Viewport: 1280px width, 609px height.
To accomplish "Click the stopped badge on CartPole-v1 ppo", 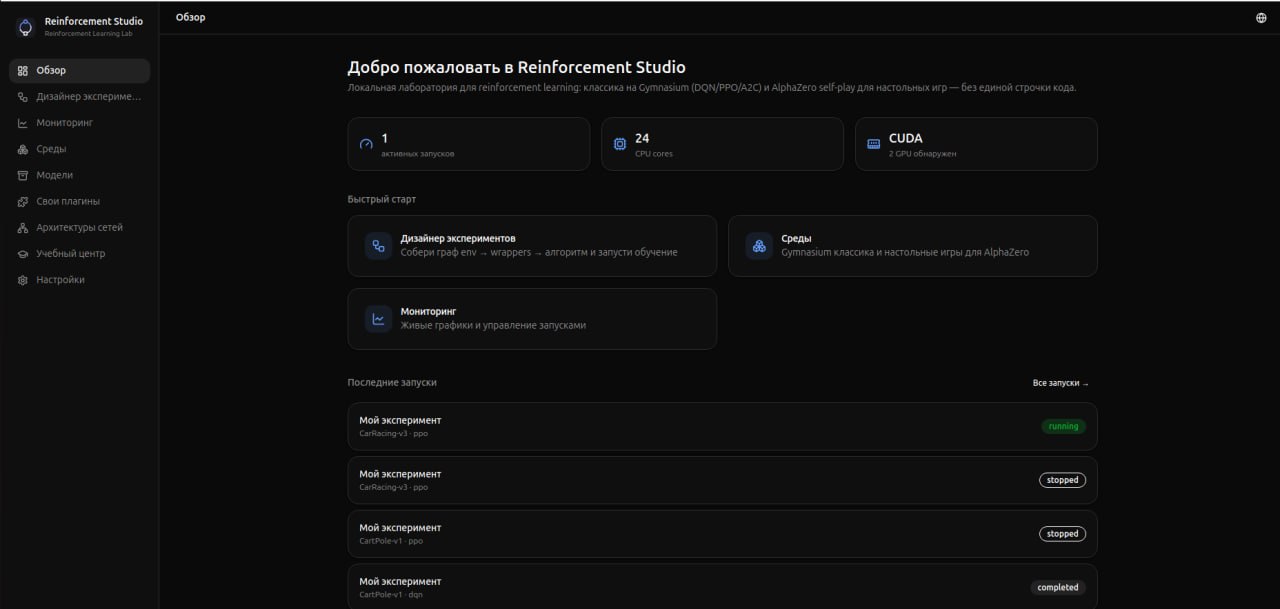I will pos(1062,534).
